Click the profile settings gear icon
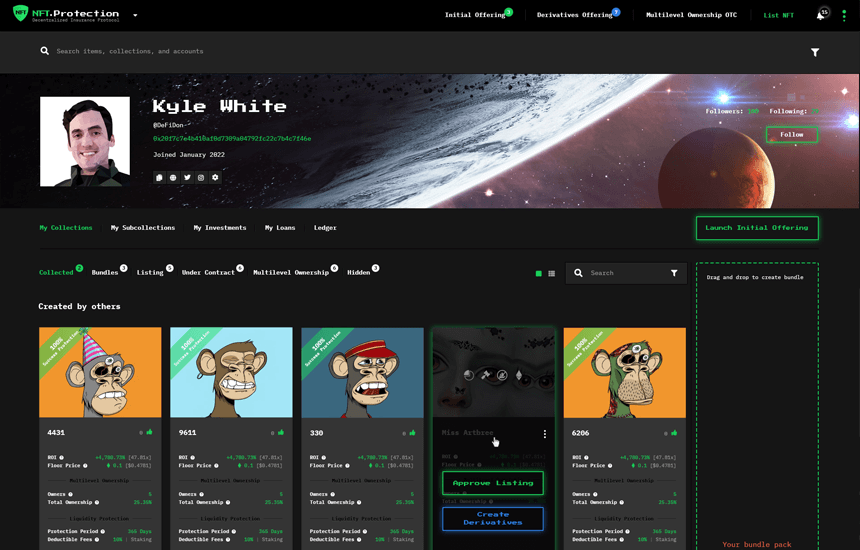 [x=215, y=178]
